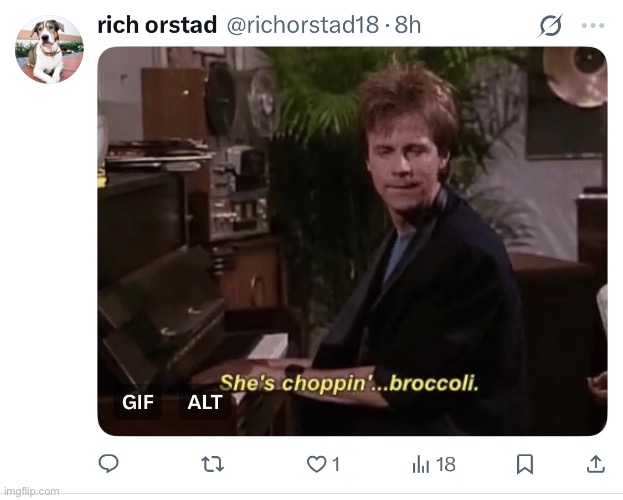Visit rich orstad's profile via display name
The height and width of the screenshot is (500, 623).
(x=157, y=25)
